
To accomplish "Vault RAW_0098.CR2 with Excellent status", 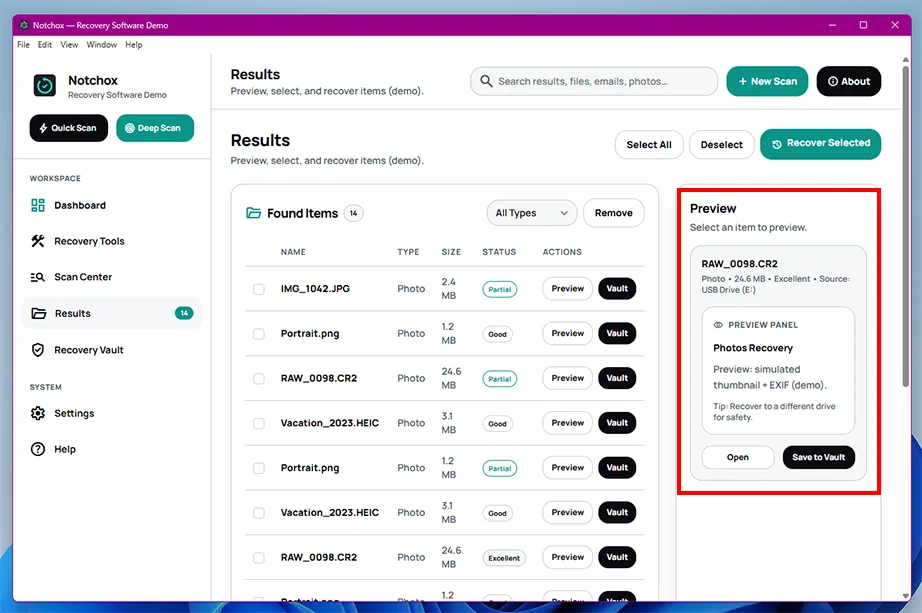I will point(617,557).
